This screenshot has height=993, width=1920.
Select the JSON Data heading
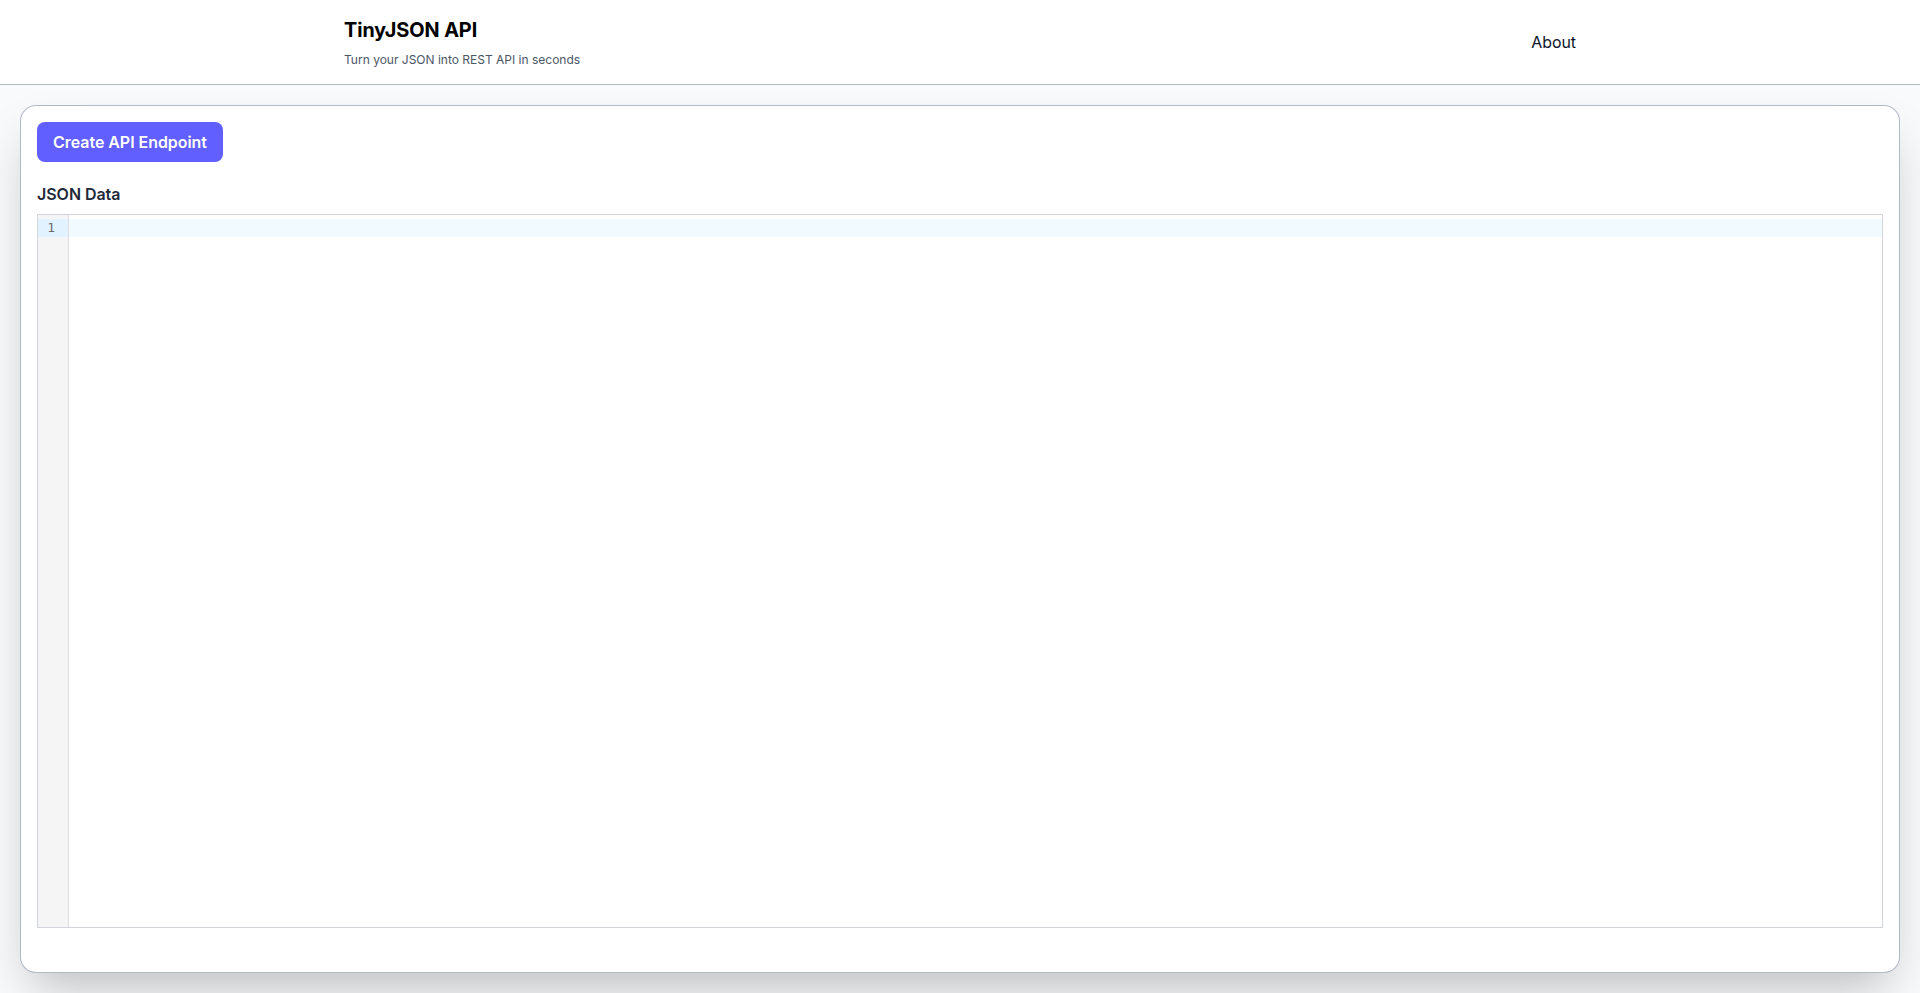(x=78, y=194)
